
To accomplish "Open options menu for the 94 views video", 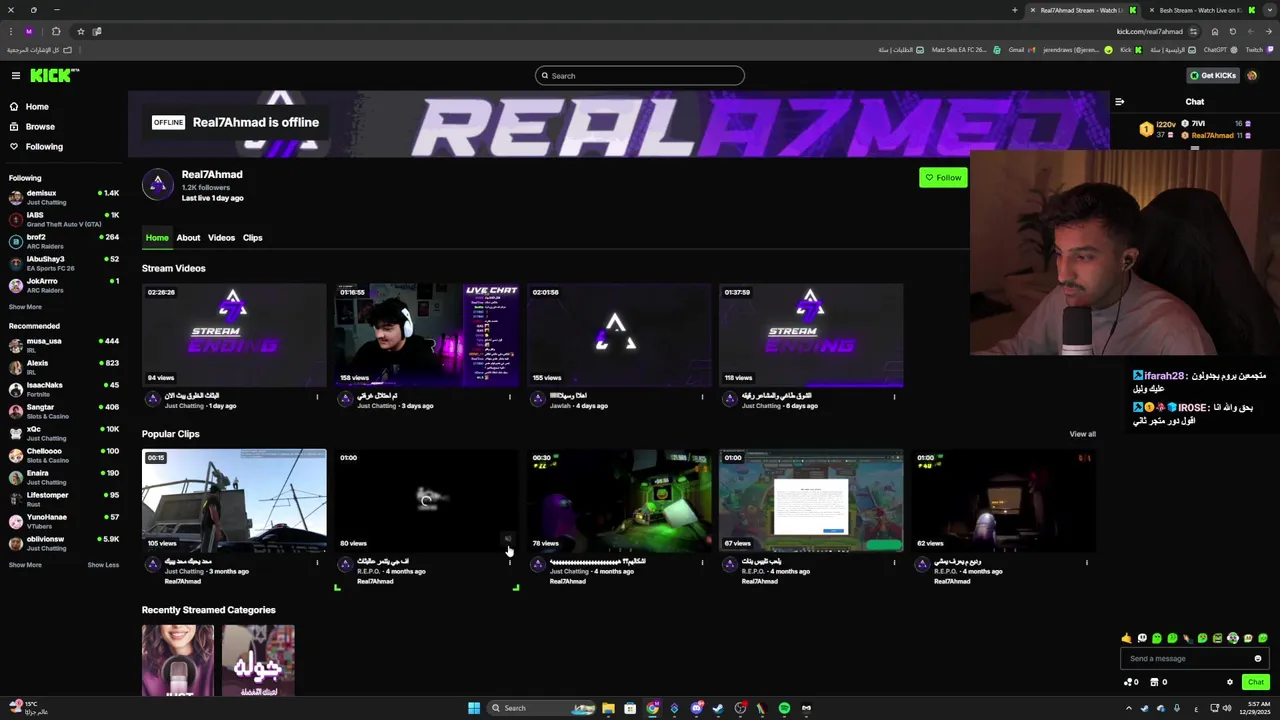I will [x=317, y=397].
